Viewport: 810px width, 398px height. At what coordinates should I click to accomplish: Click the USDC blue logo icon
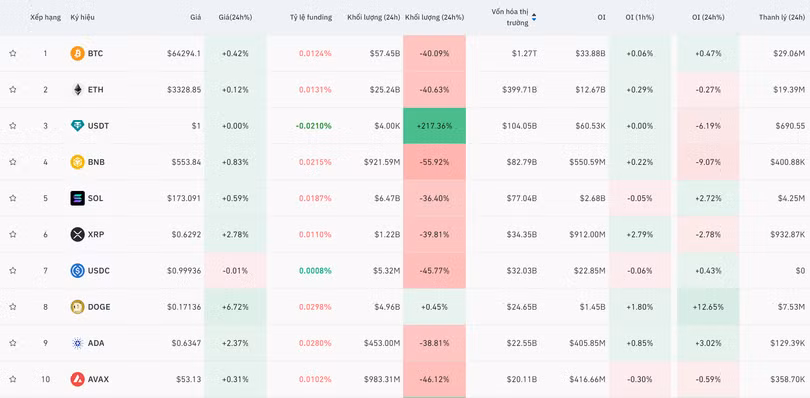[x=77, y=270]
